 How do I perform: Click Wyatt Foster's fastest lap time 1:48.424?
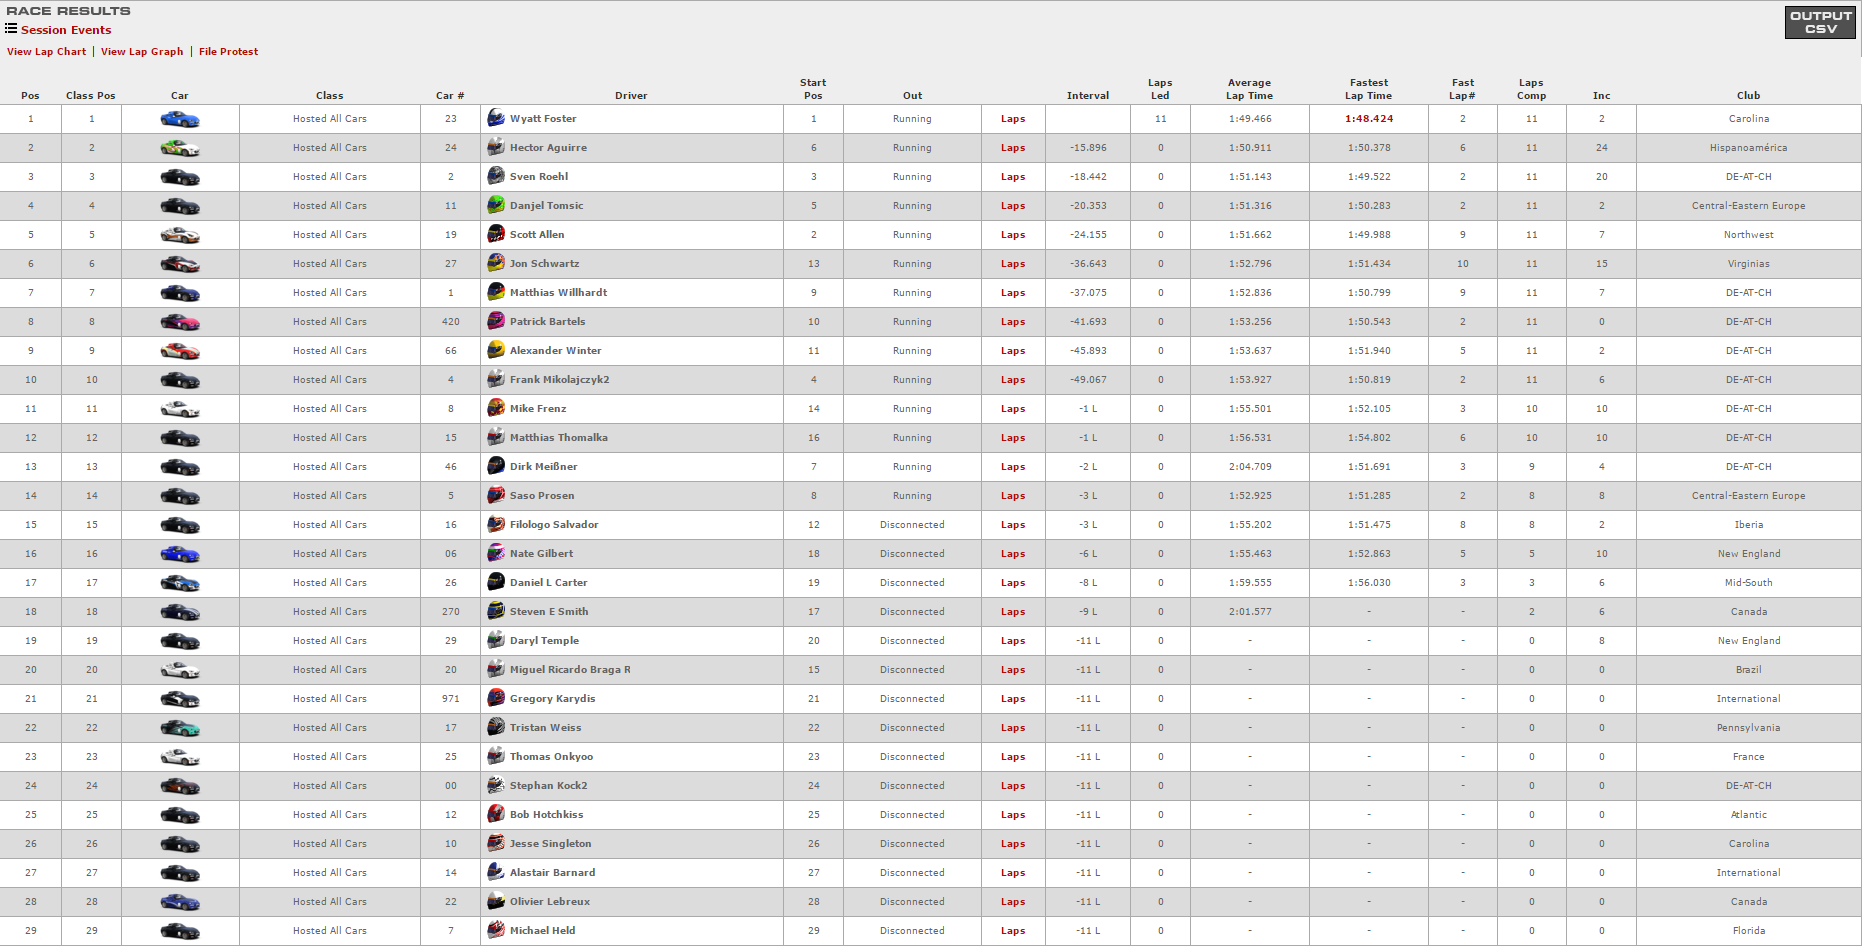pos(1369,119)
